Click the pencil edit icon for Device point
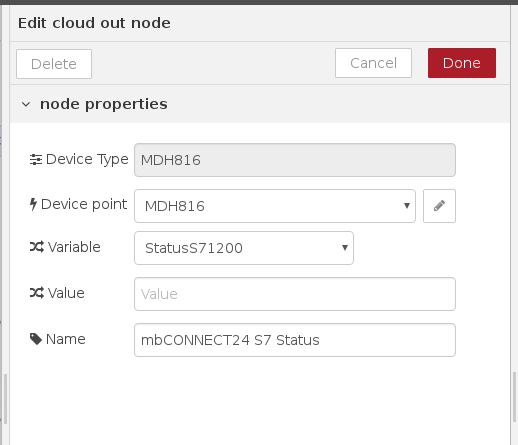Image resolution: width=518 pixels, height=445 pixels. (439, 206)
